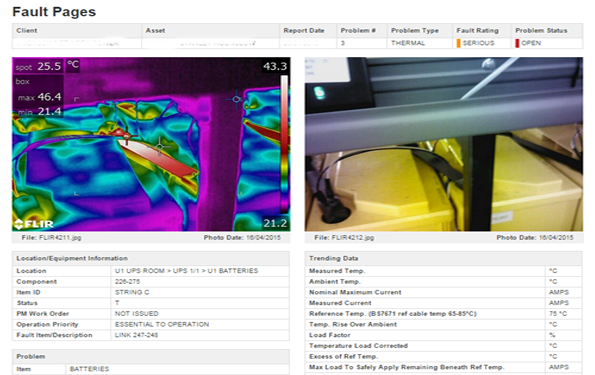Click the Max Load To Safely Apply label
This screenshot has width=595, height=375.
coord(406,367)
